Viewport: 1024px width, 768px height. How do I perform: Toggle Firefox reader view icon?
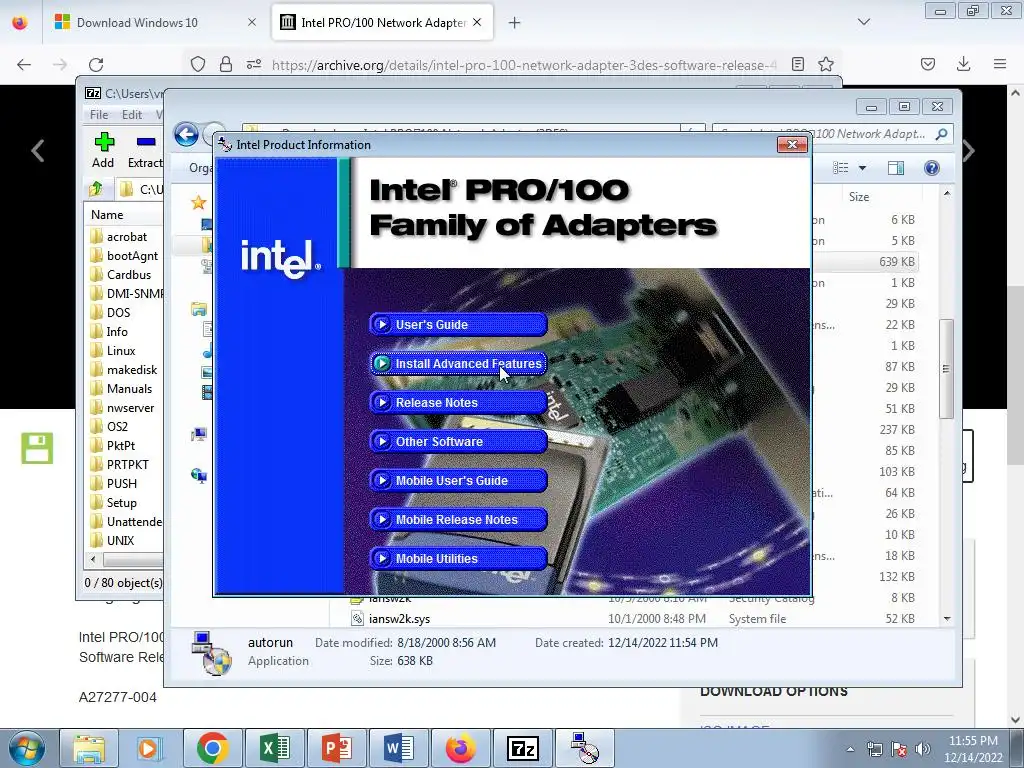point(797,64)
